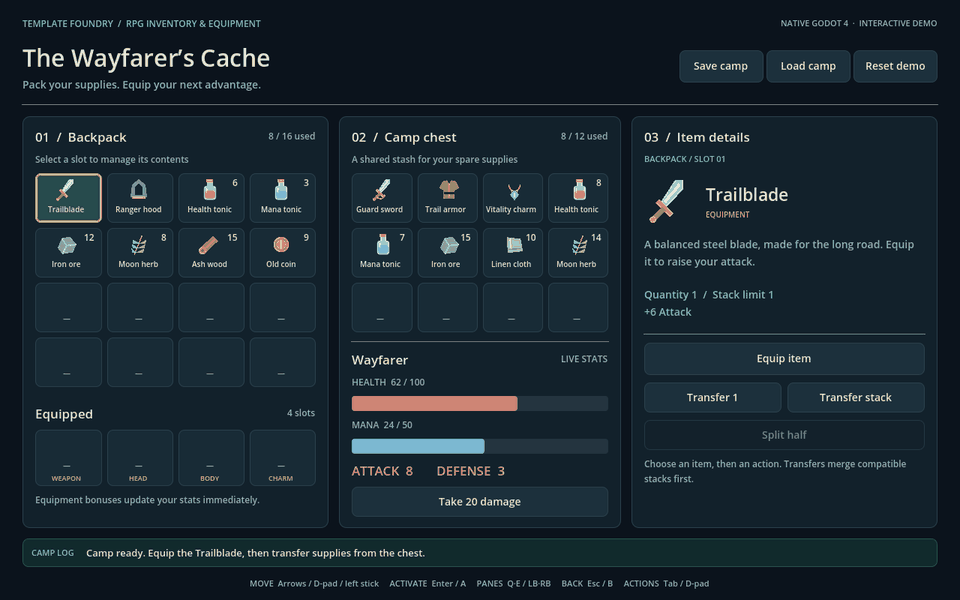
Task: Save the camp
Action: pos(721,66)
